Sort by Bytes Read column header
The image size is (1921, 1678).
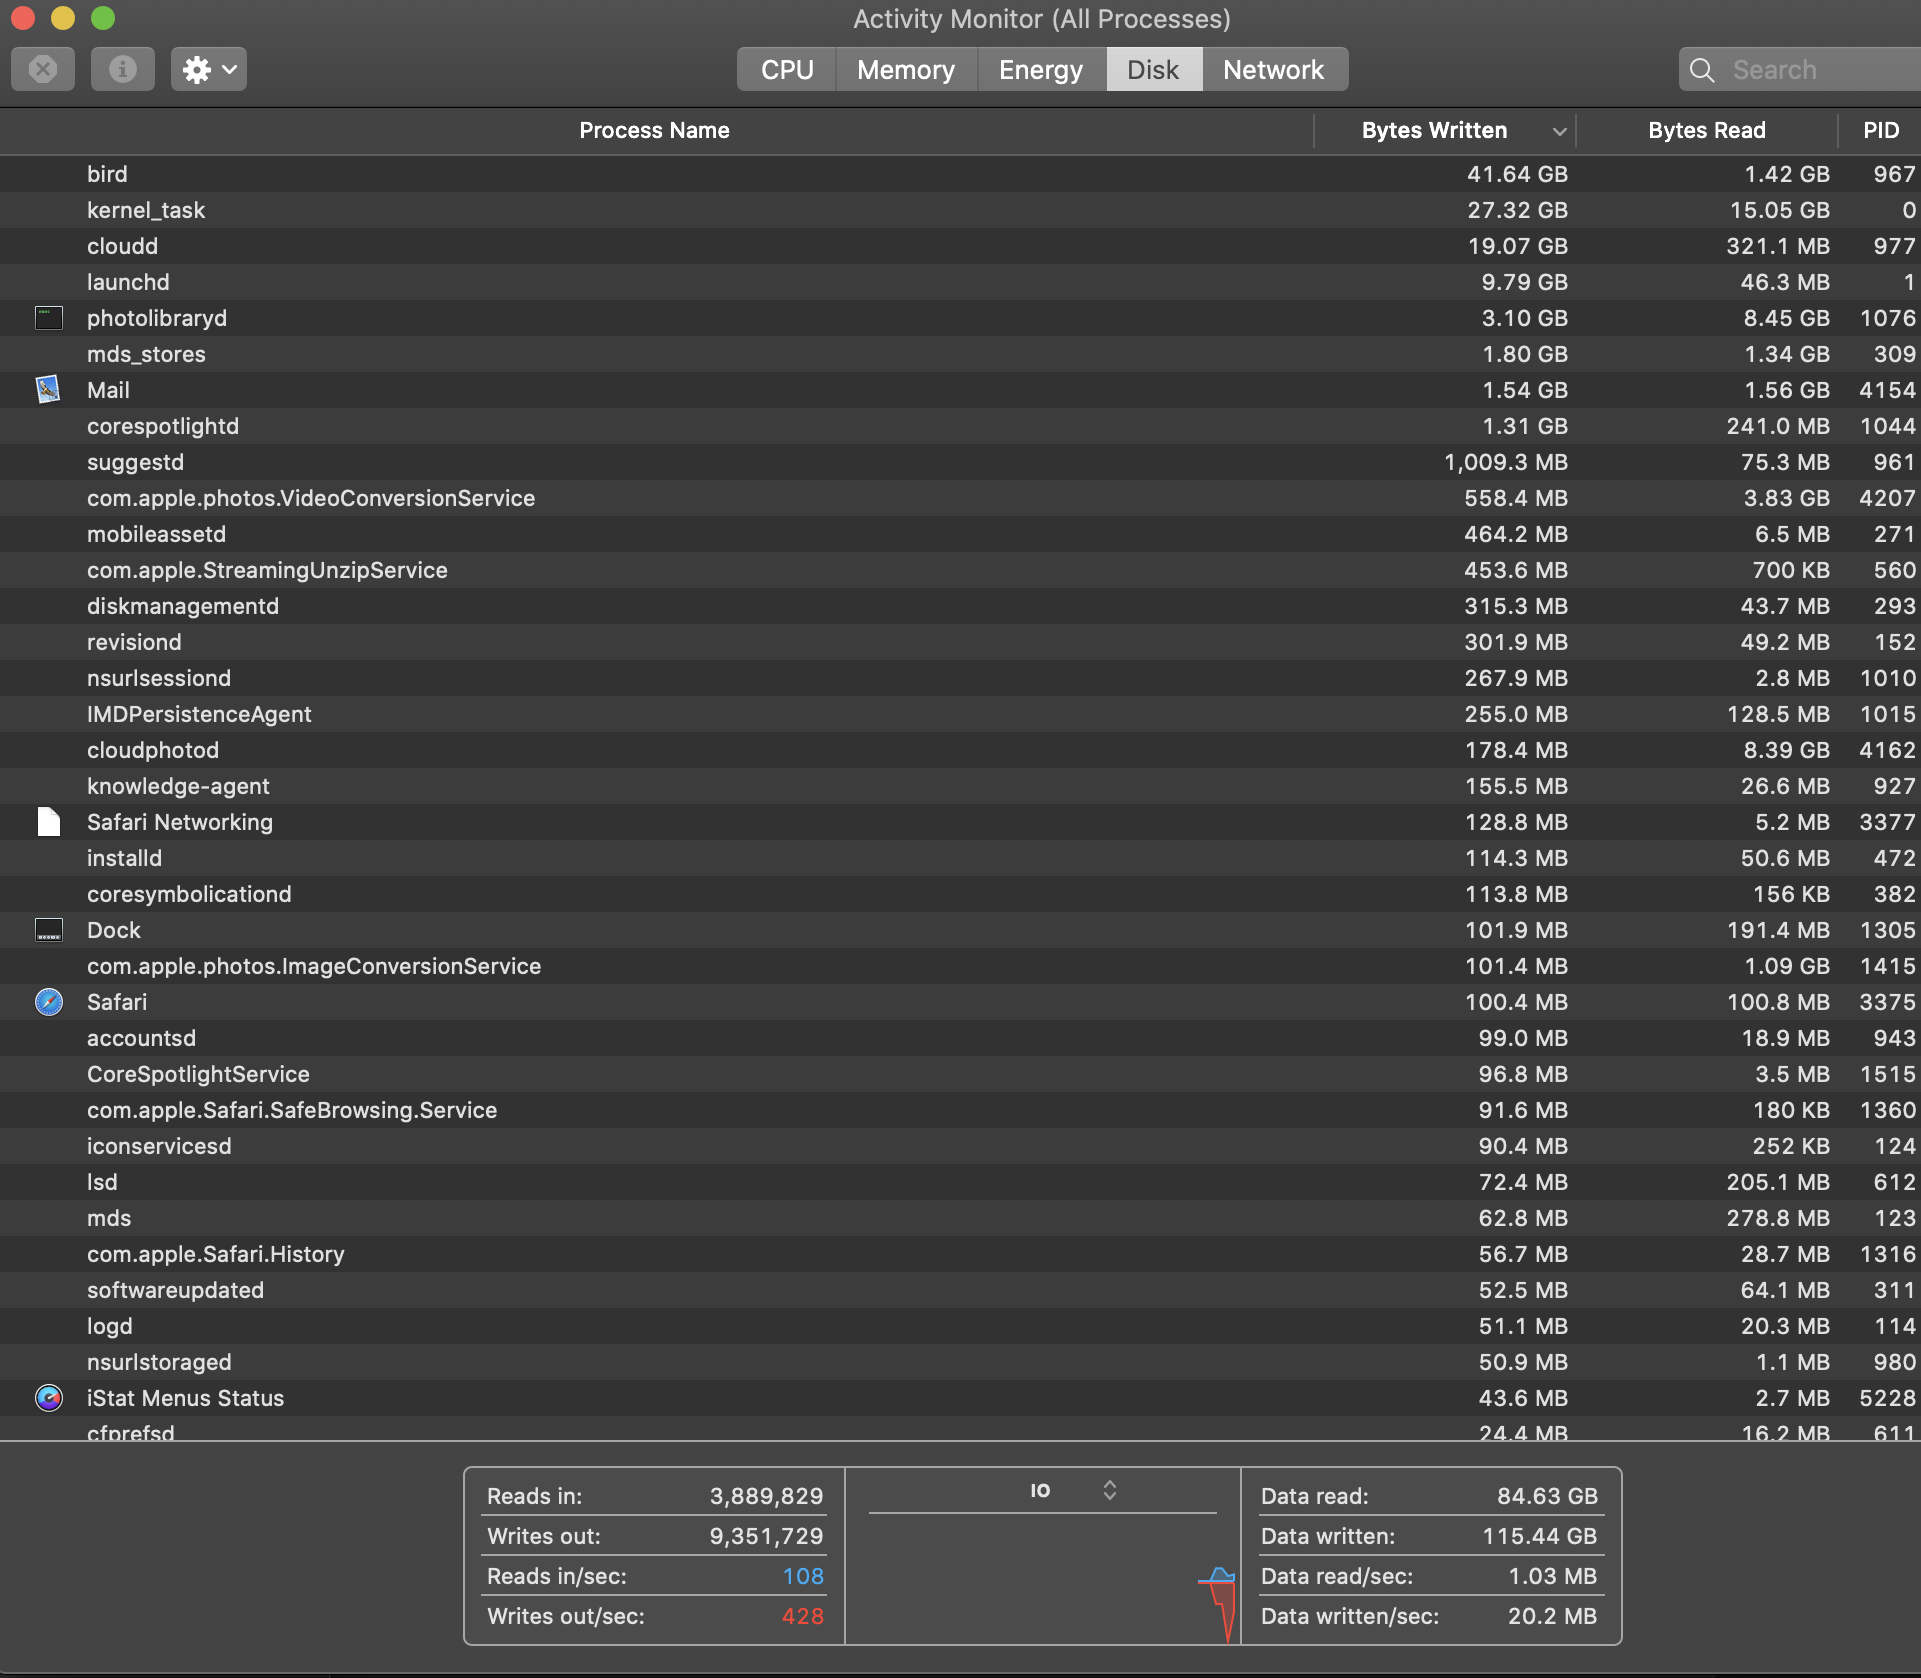[1707, 130]
